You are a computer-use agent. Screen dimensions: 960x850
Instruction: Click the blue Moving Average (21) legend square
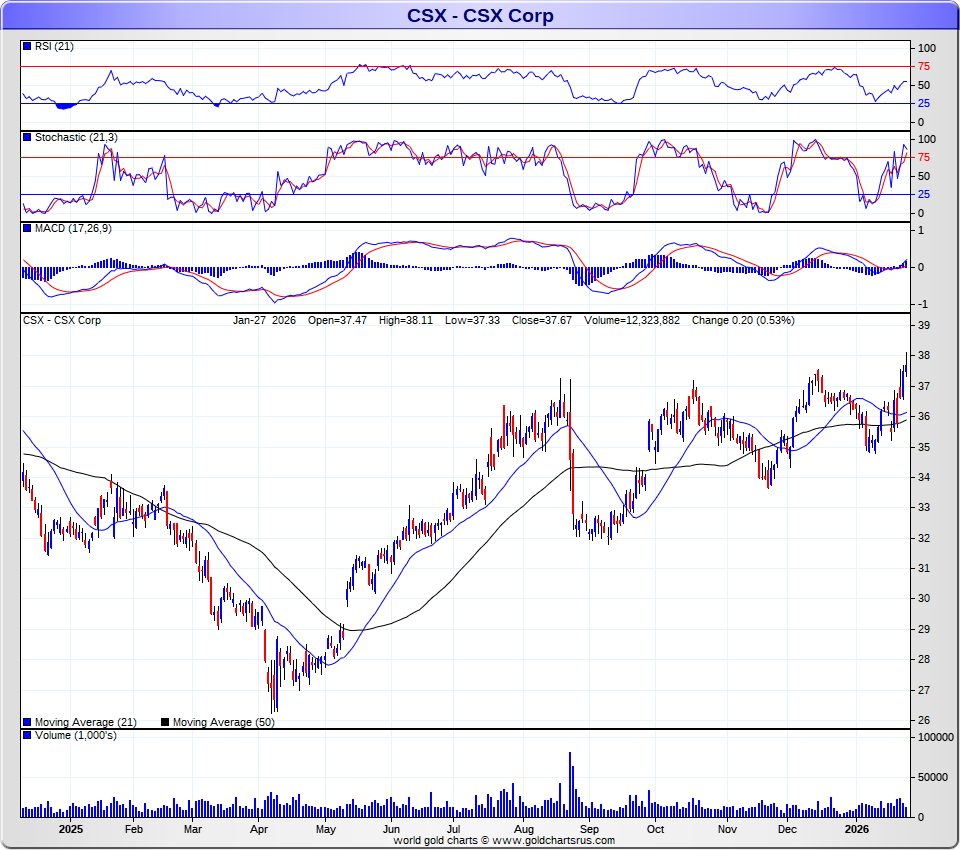tap(27, 722)
